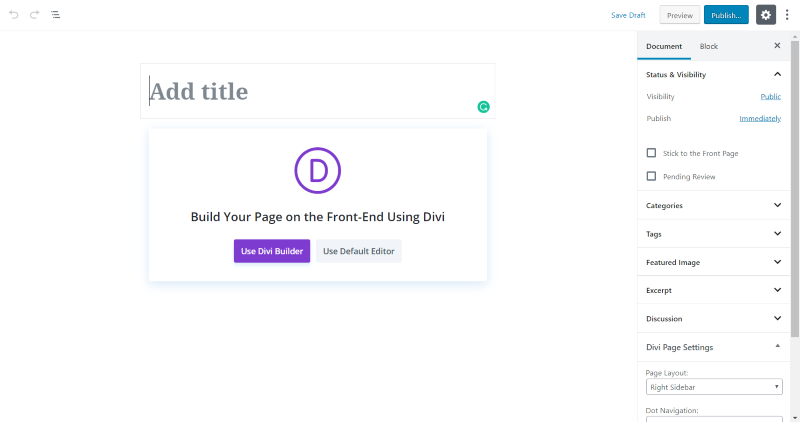The width and height of the screenshot is (800, 422).
Task: Expand the Featured Image section
Action: [713, 262]
